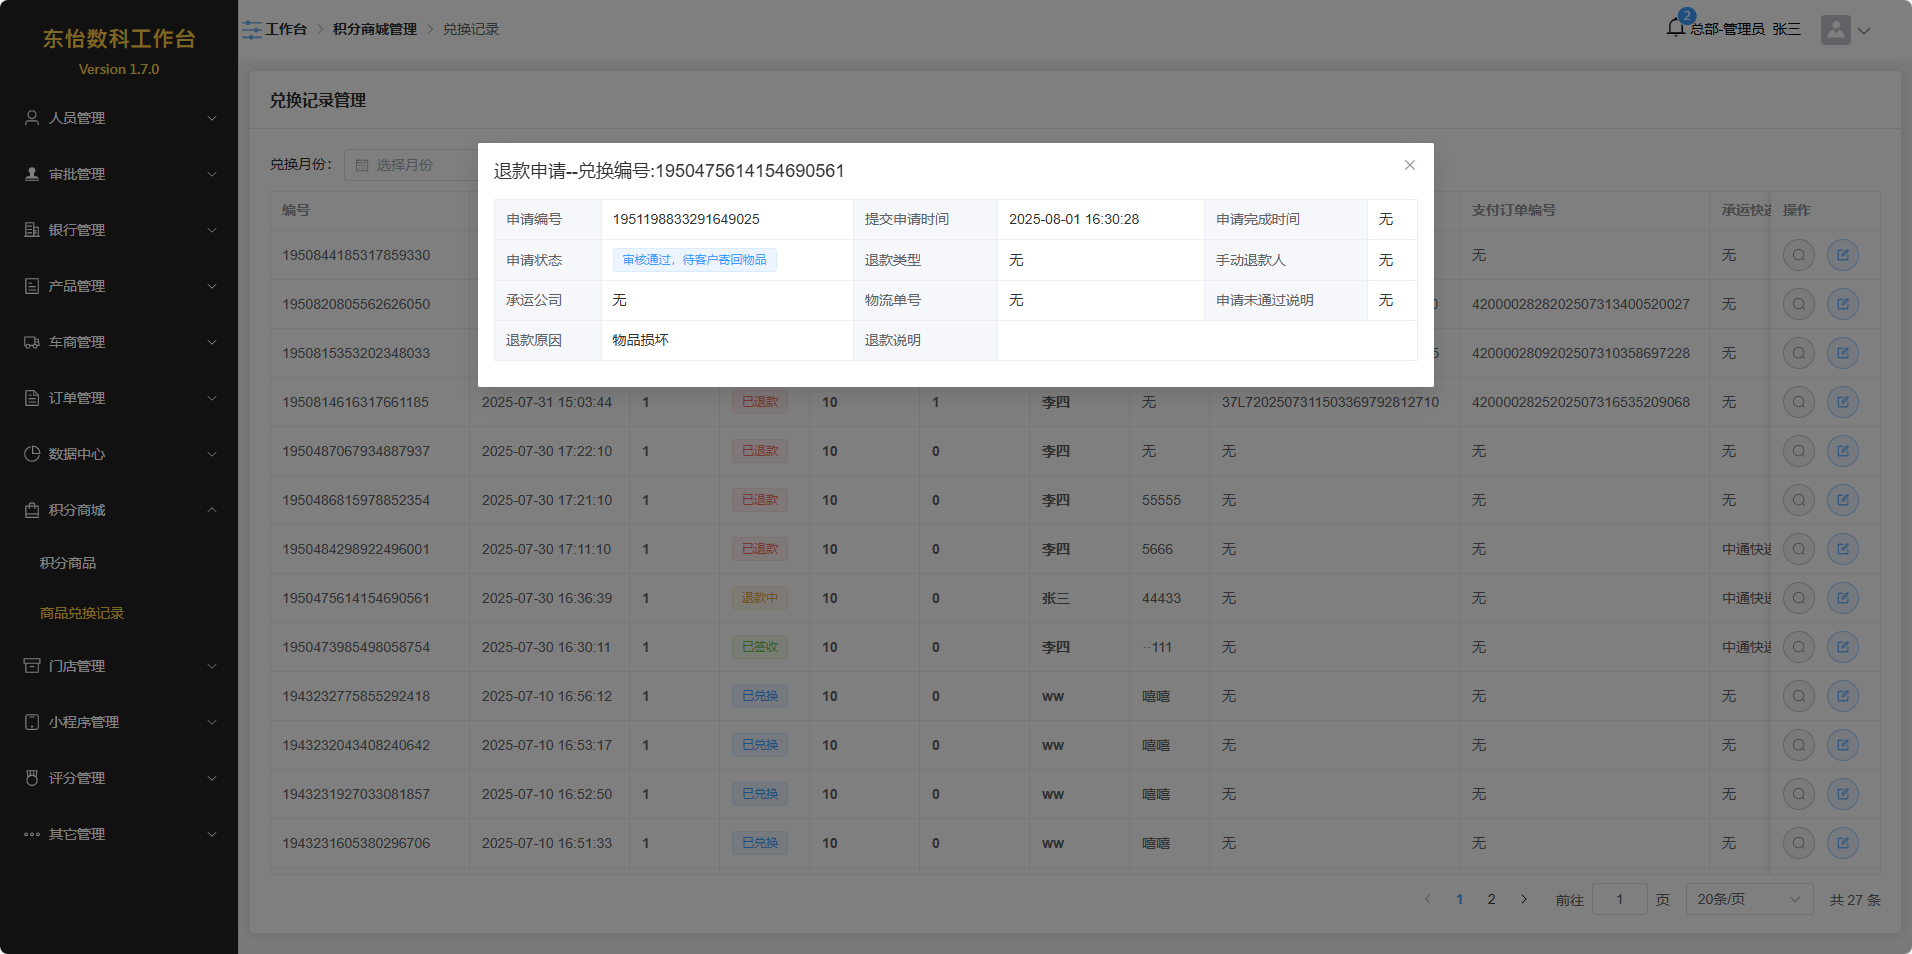Image resolution: width=1912 pixels, height=954 pixels.
Task: Open 积分商品 submenu item
Action: point(68,563)
